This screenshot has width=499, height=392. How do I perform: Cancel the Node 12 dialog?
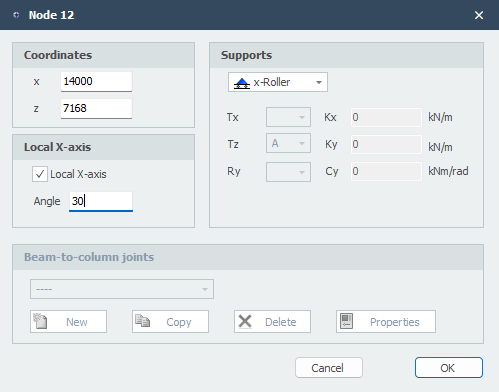point(329,368)
